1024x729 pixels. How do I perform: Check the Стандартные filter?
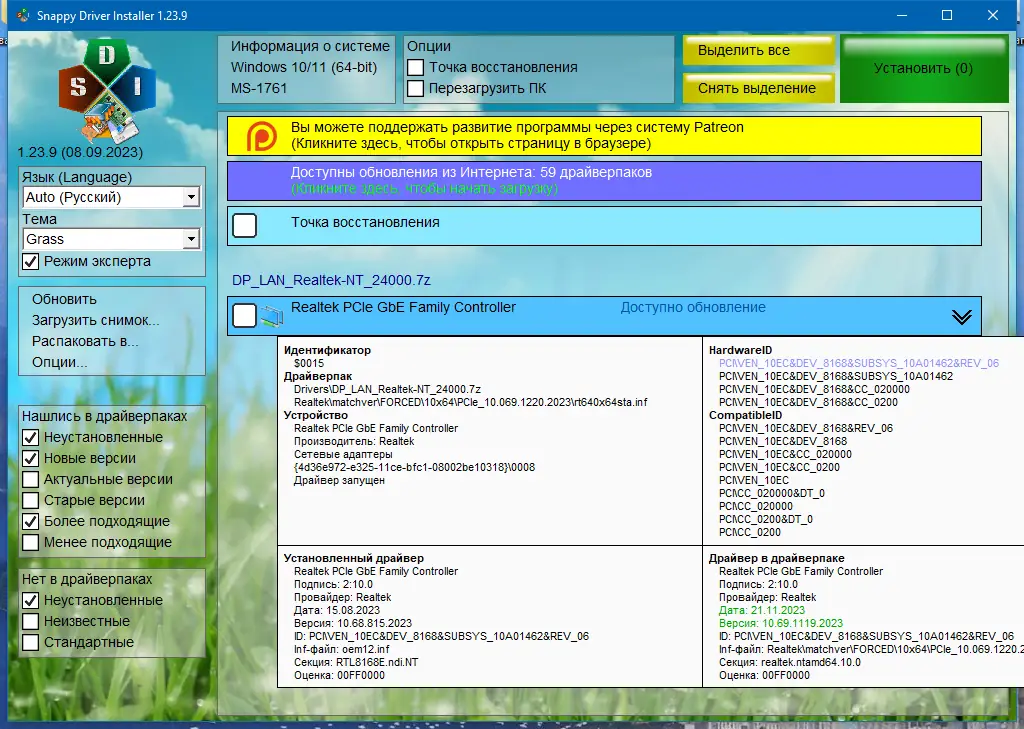[31, 642]
